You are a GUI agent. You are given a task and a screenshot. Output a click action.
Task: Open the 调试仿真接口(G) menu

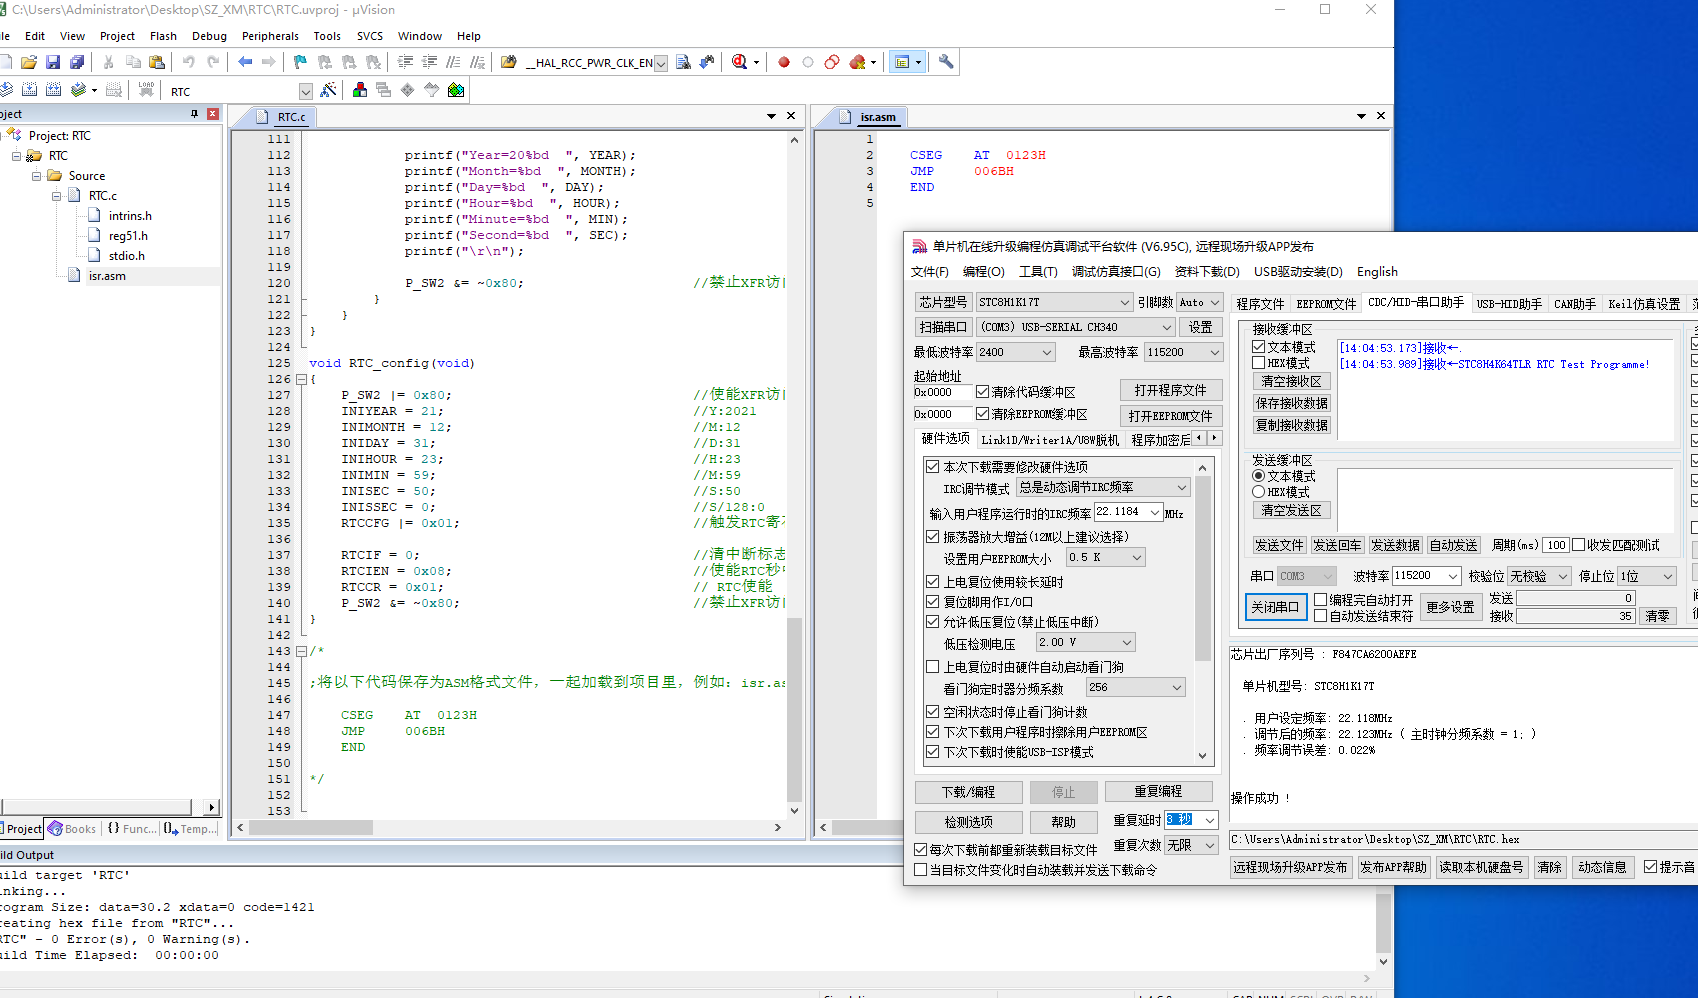click(1116, 272)
